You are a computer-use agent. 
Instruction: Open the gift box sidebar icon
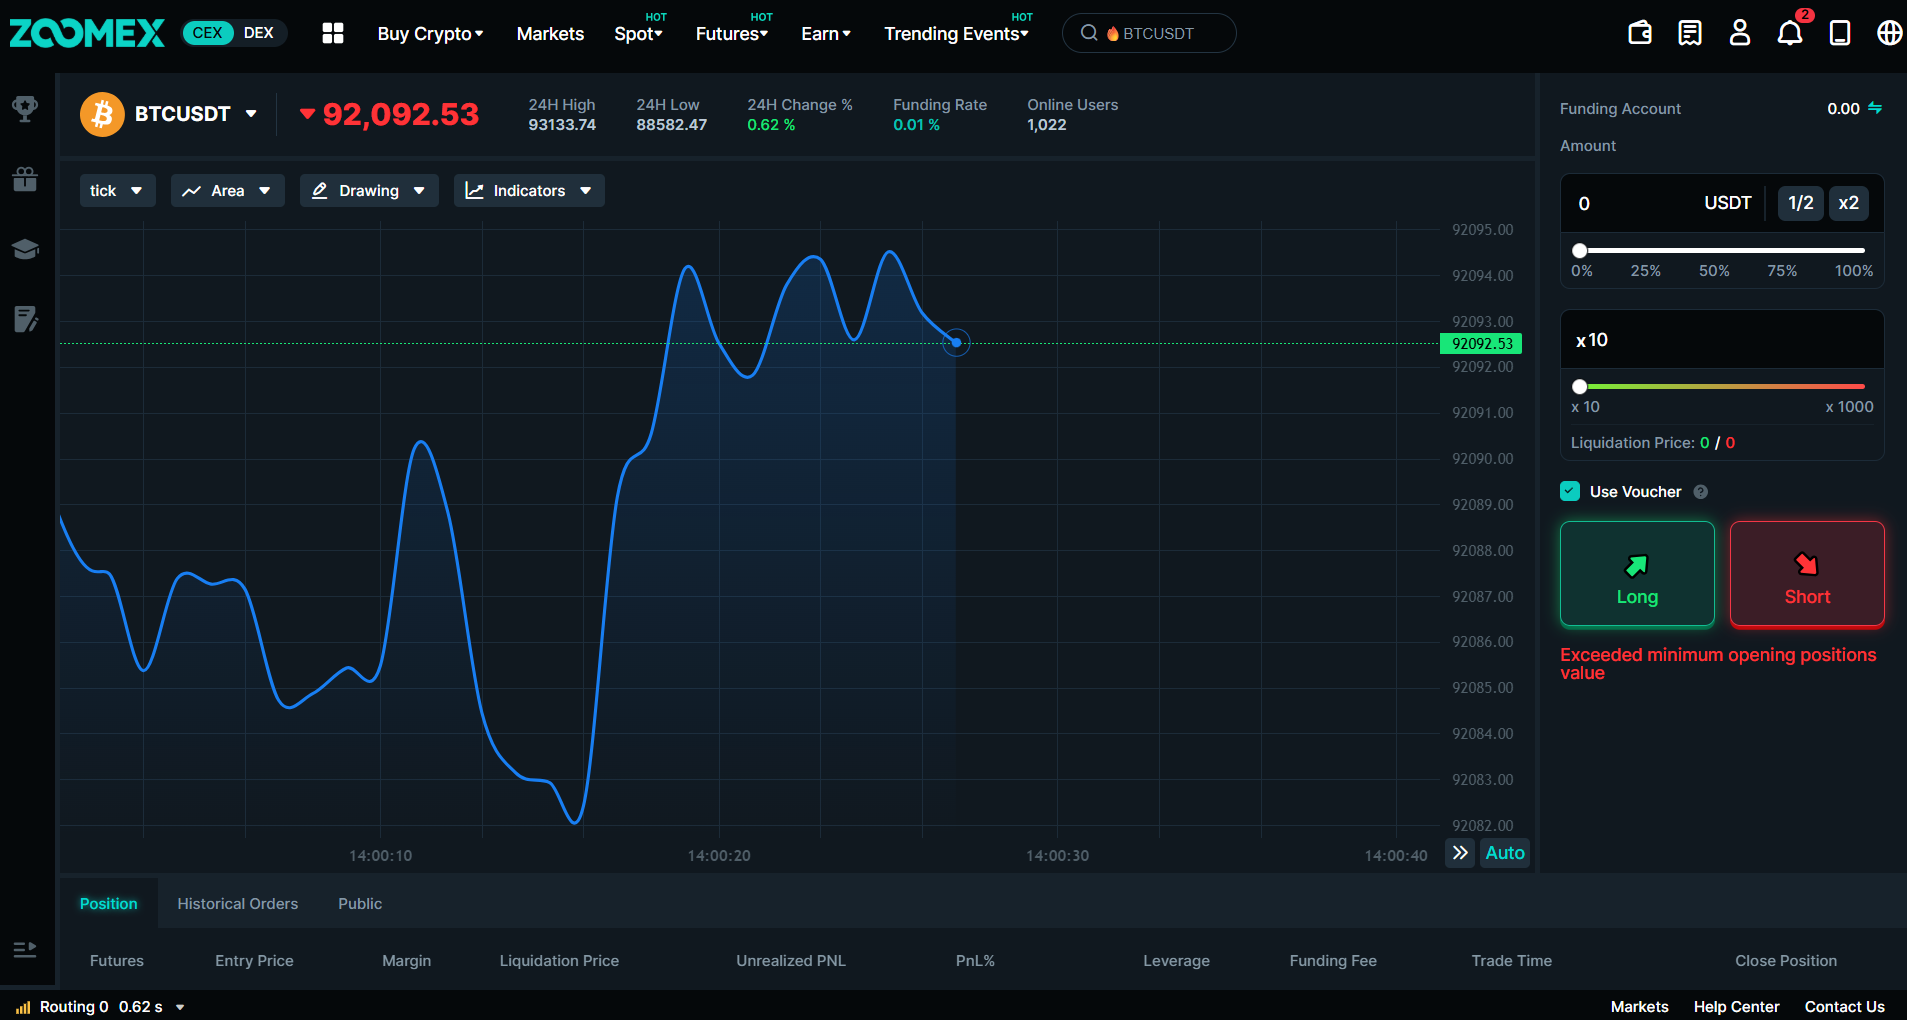click(x=25, y=179)
